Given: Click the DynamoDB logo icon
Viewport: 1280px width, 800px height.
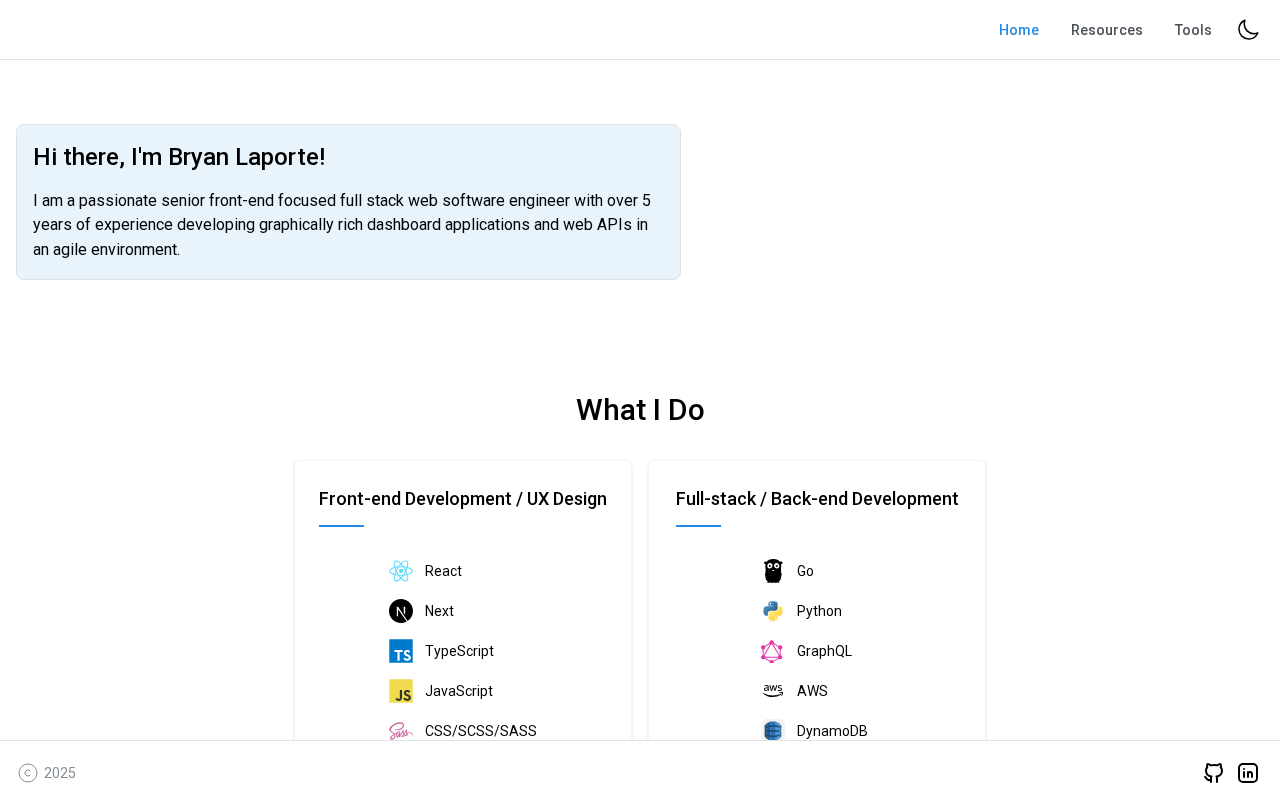Looking at the screenshot, I should pos(773,730).
